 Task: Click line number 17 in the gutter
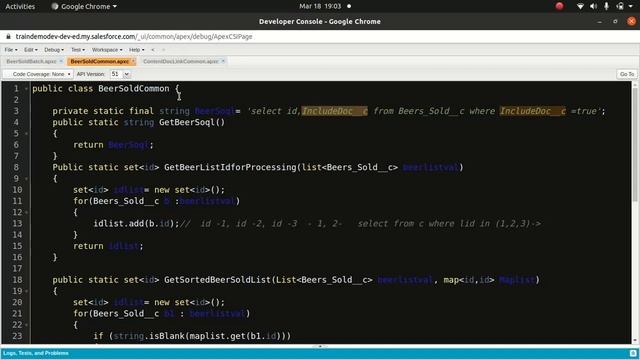pos(17,269)
